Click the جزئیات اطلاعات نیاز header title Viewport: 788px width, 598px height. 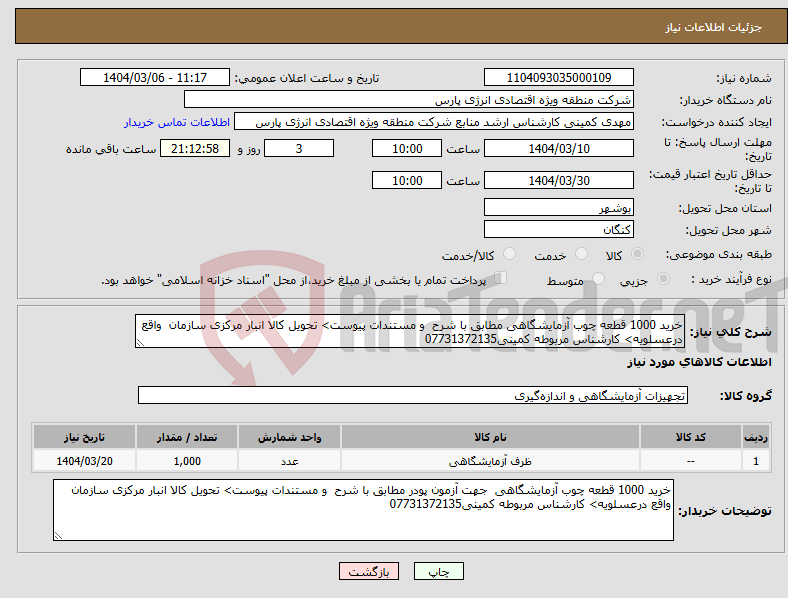714,27
